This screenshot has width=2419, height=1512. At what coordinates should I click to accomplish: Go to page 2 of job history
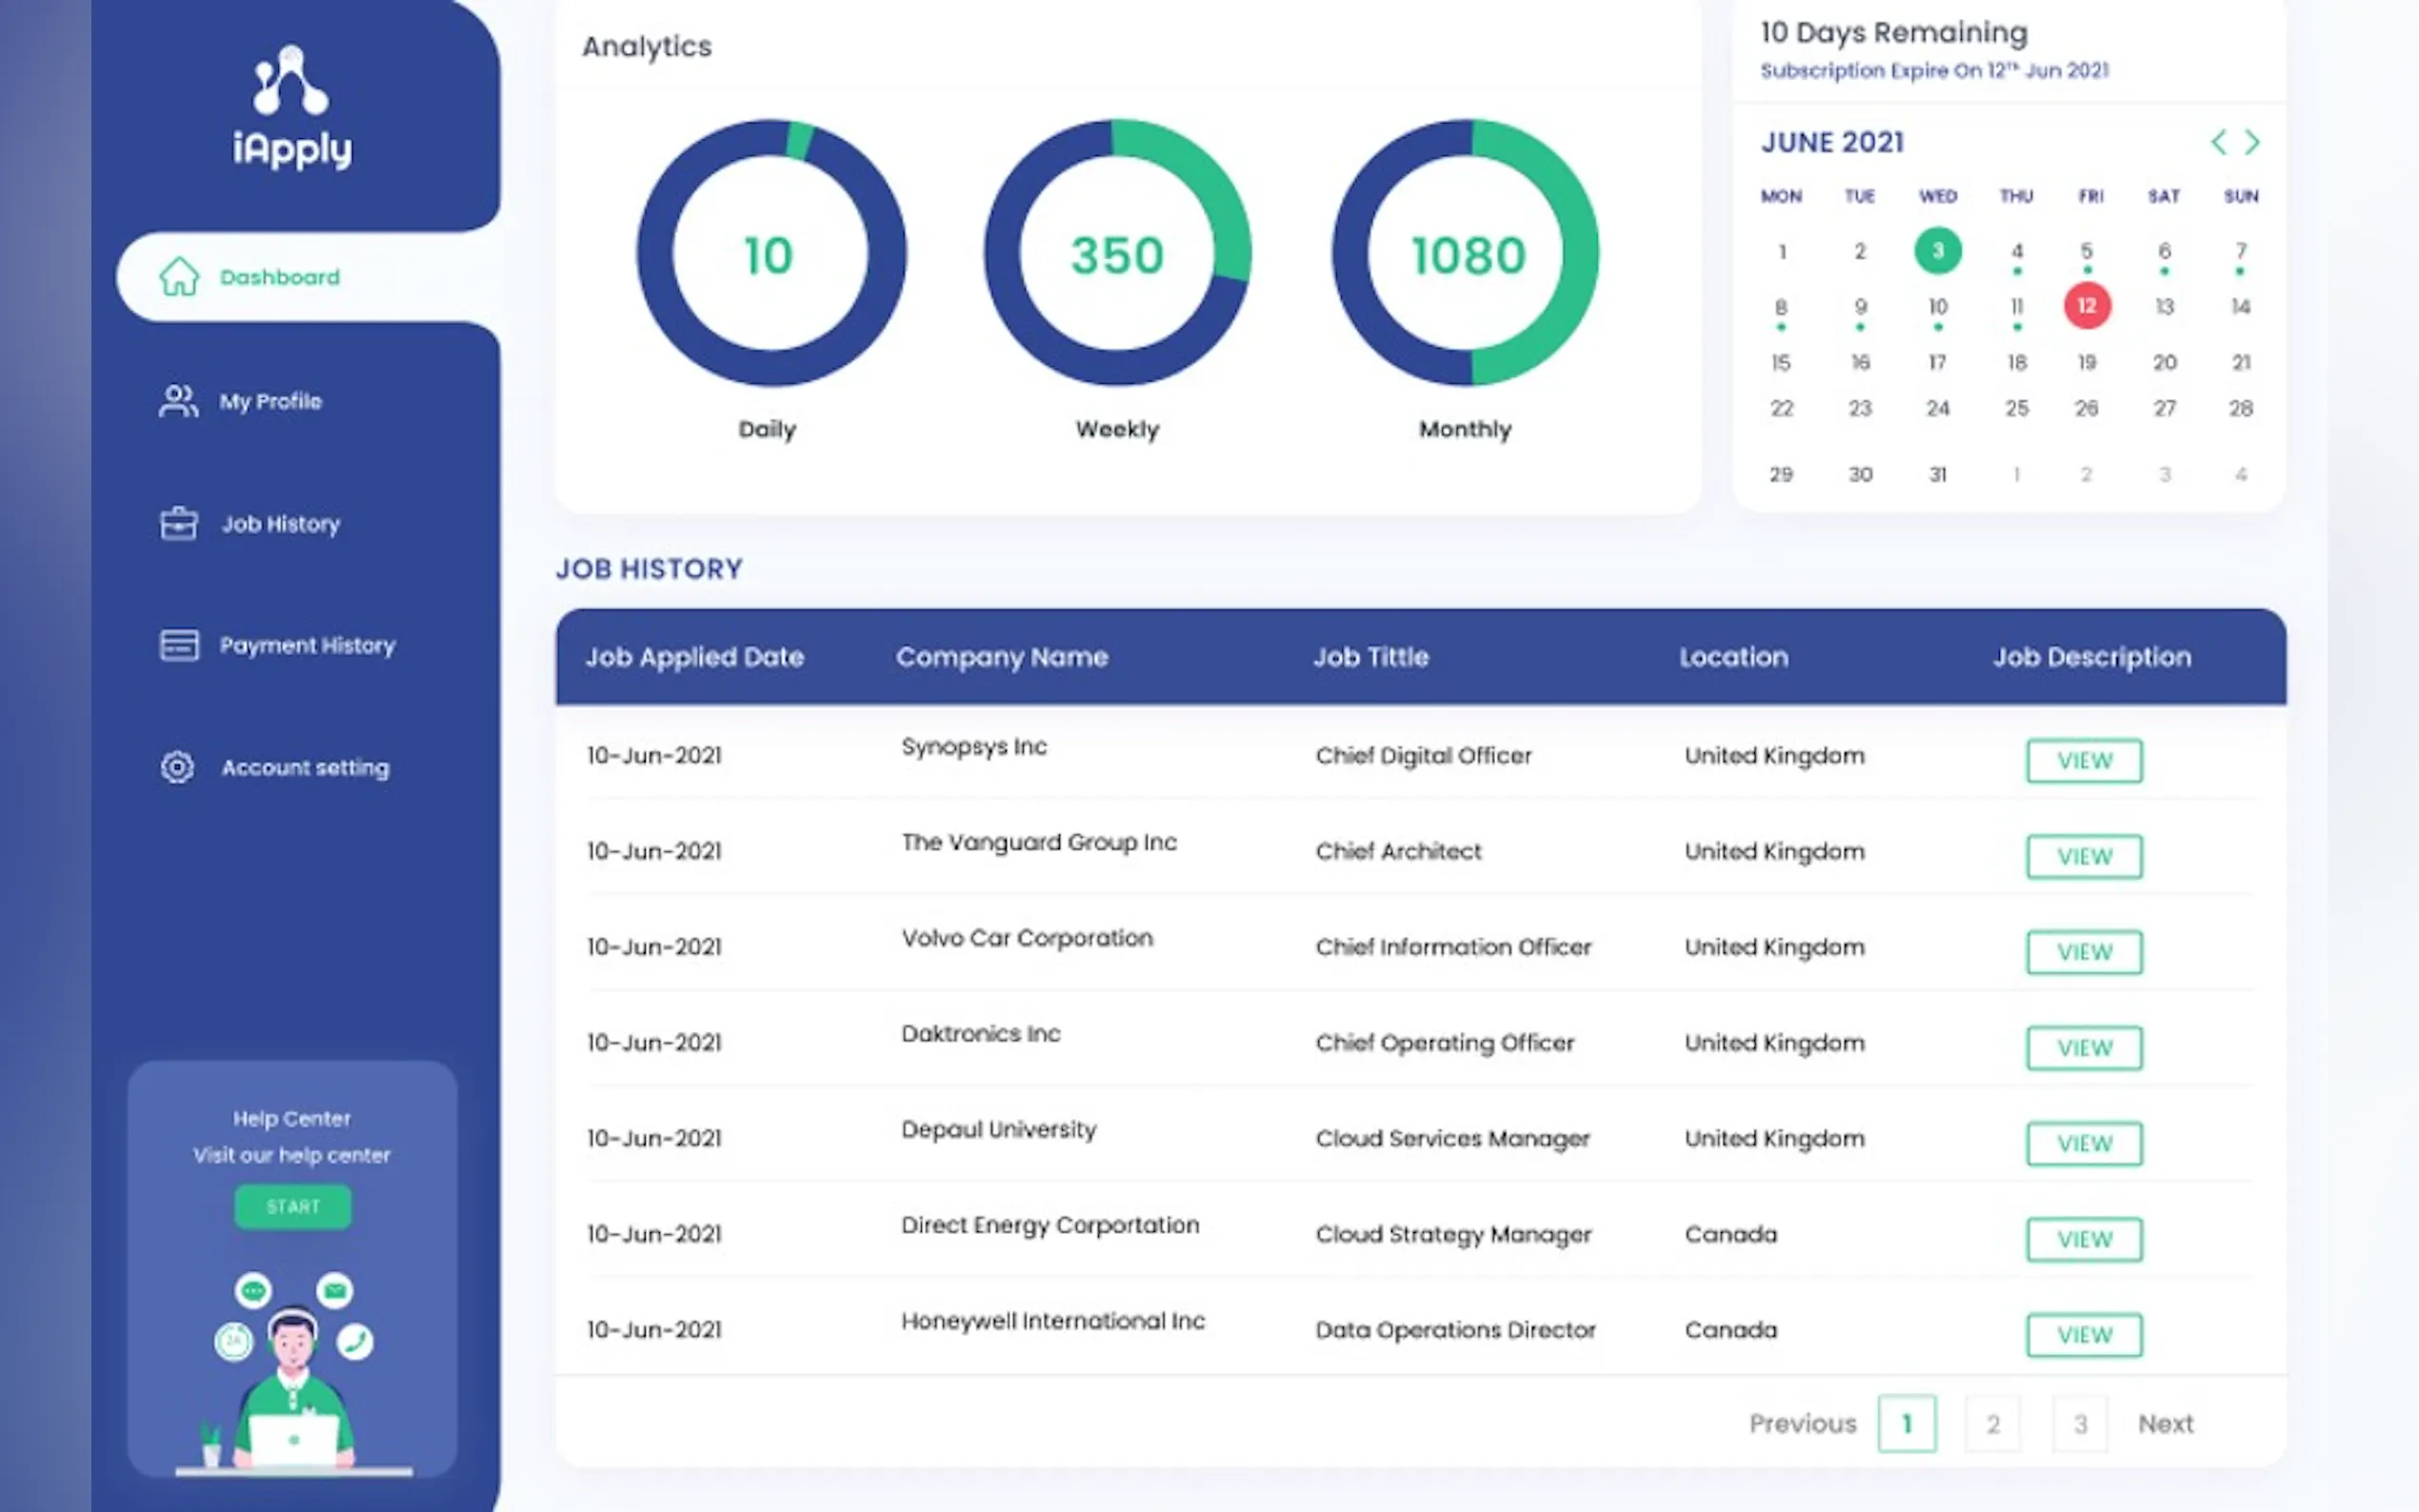point(1993,1423)
